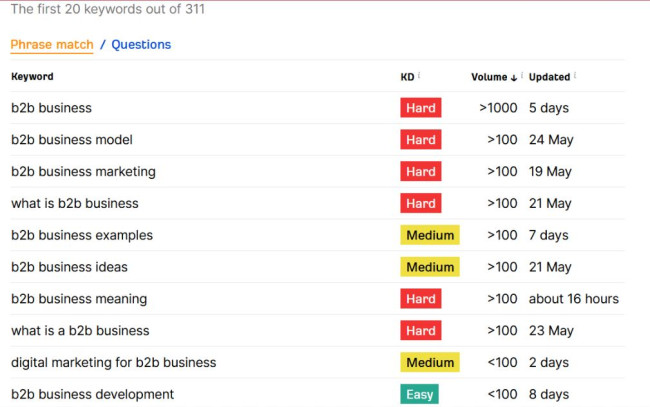650x407 pixels.
Task: Click the Keyword column header
Action: pos(32,77)
